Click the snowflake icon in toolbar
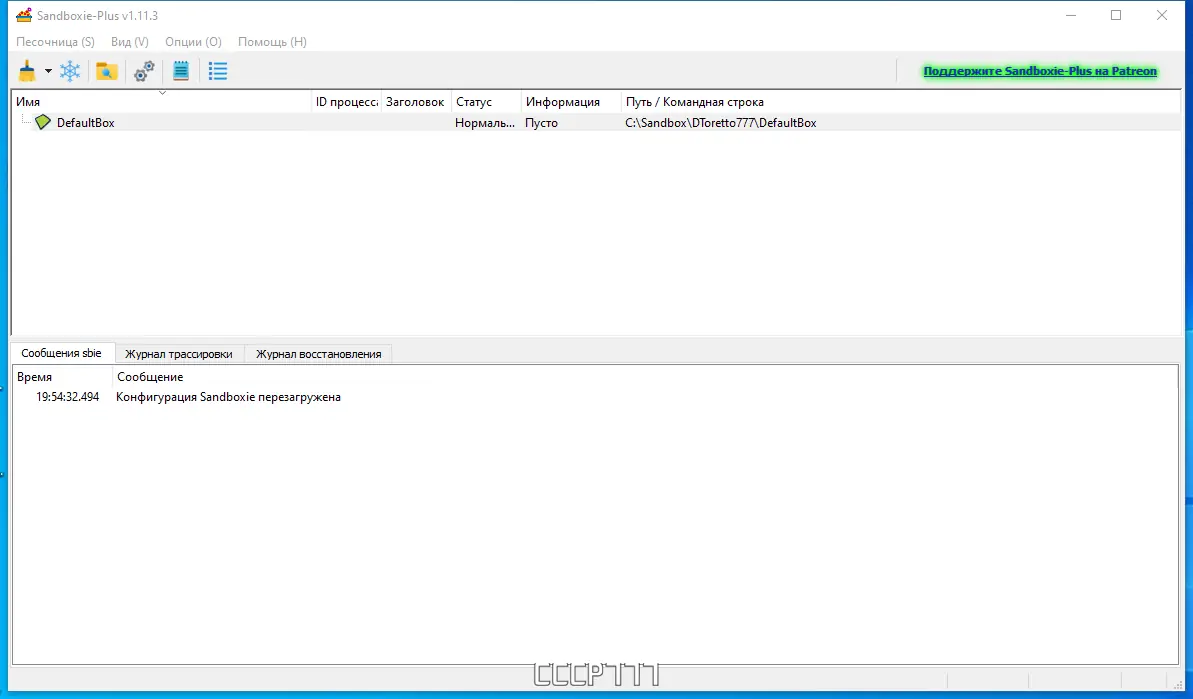The image size is (1193, 699). [x=70, y=71]
